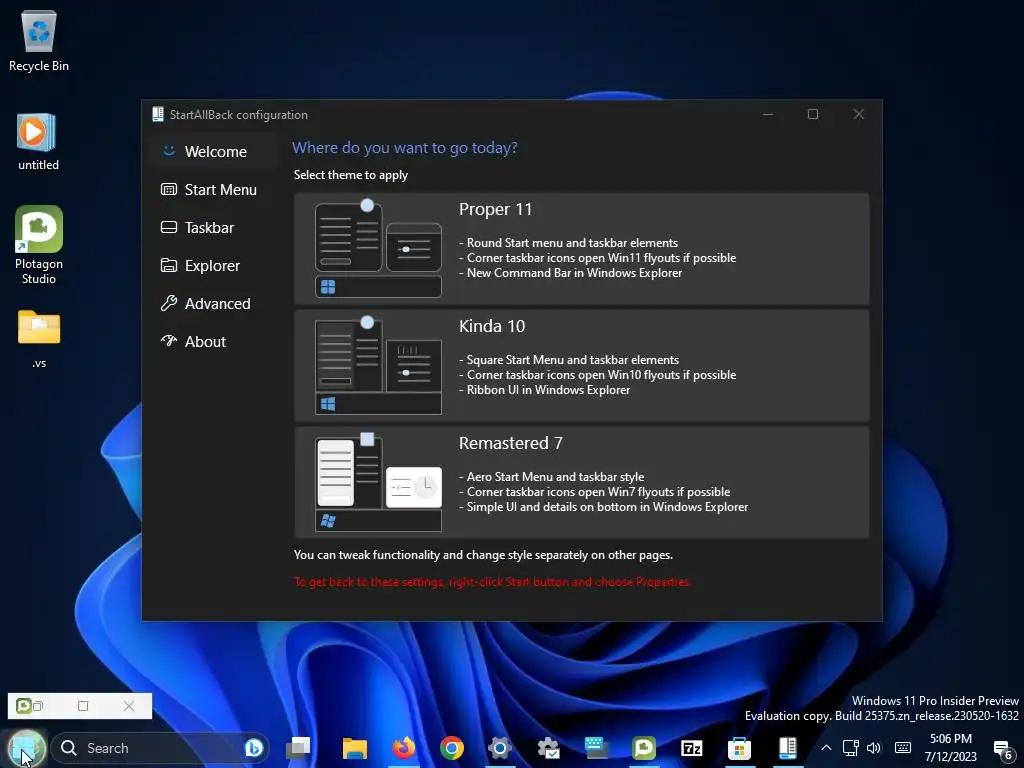The height and width of the screenshot is (768, 1024).
Task: Close the small Plotagon floating window
Action: (x=129, y=706)
